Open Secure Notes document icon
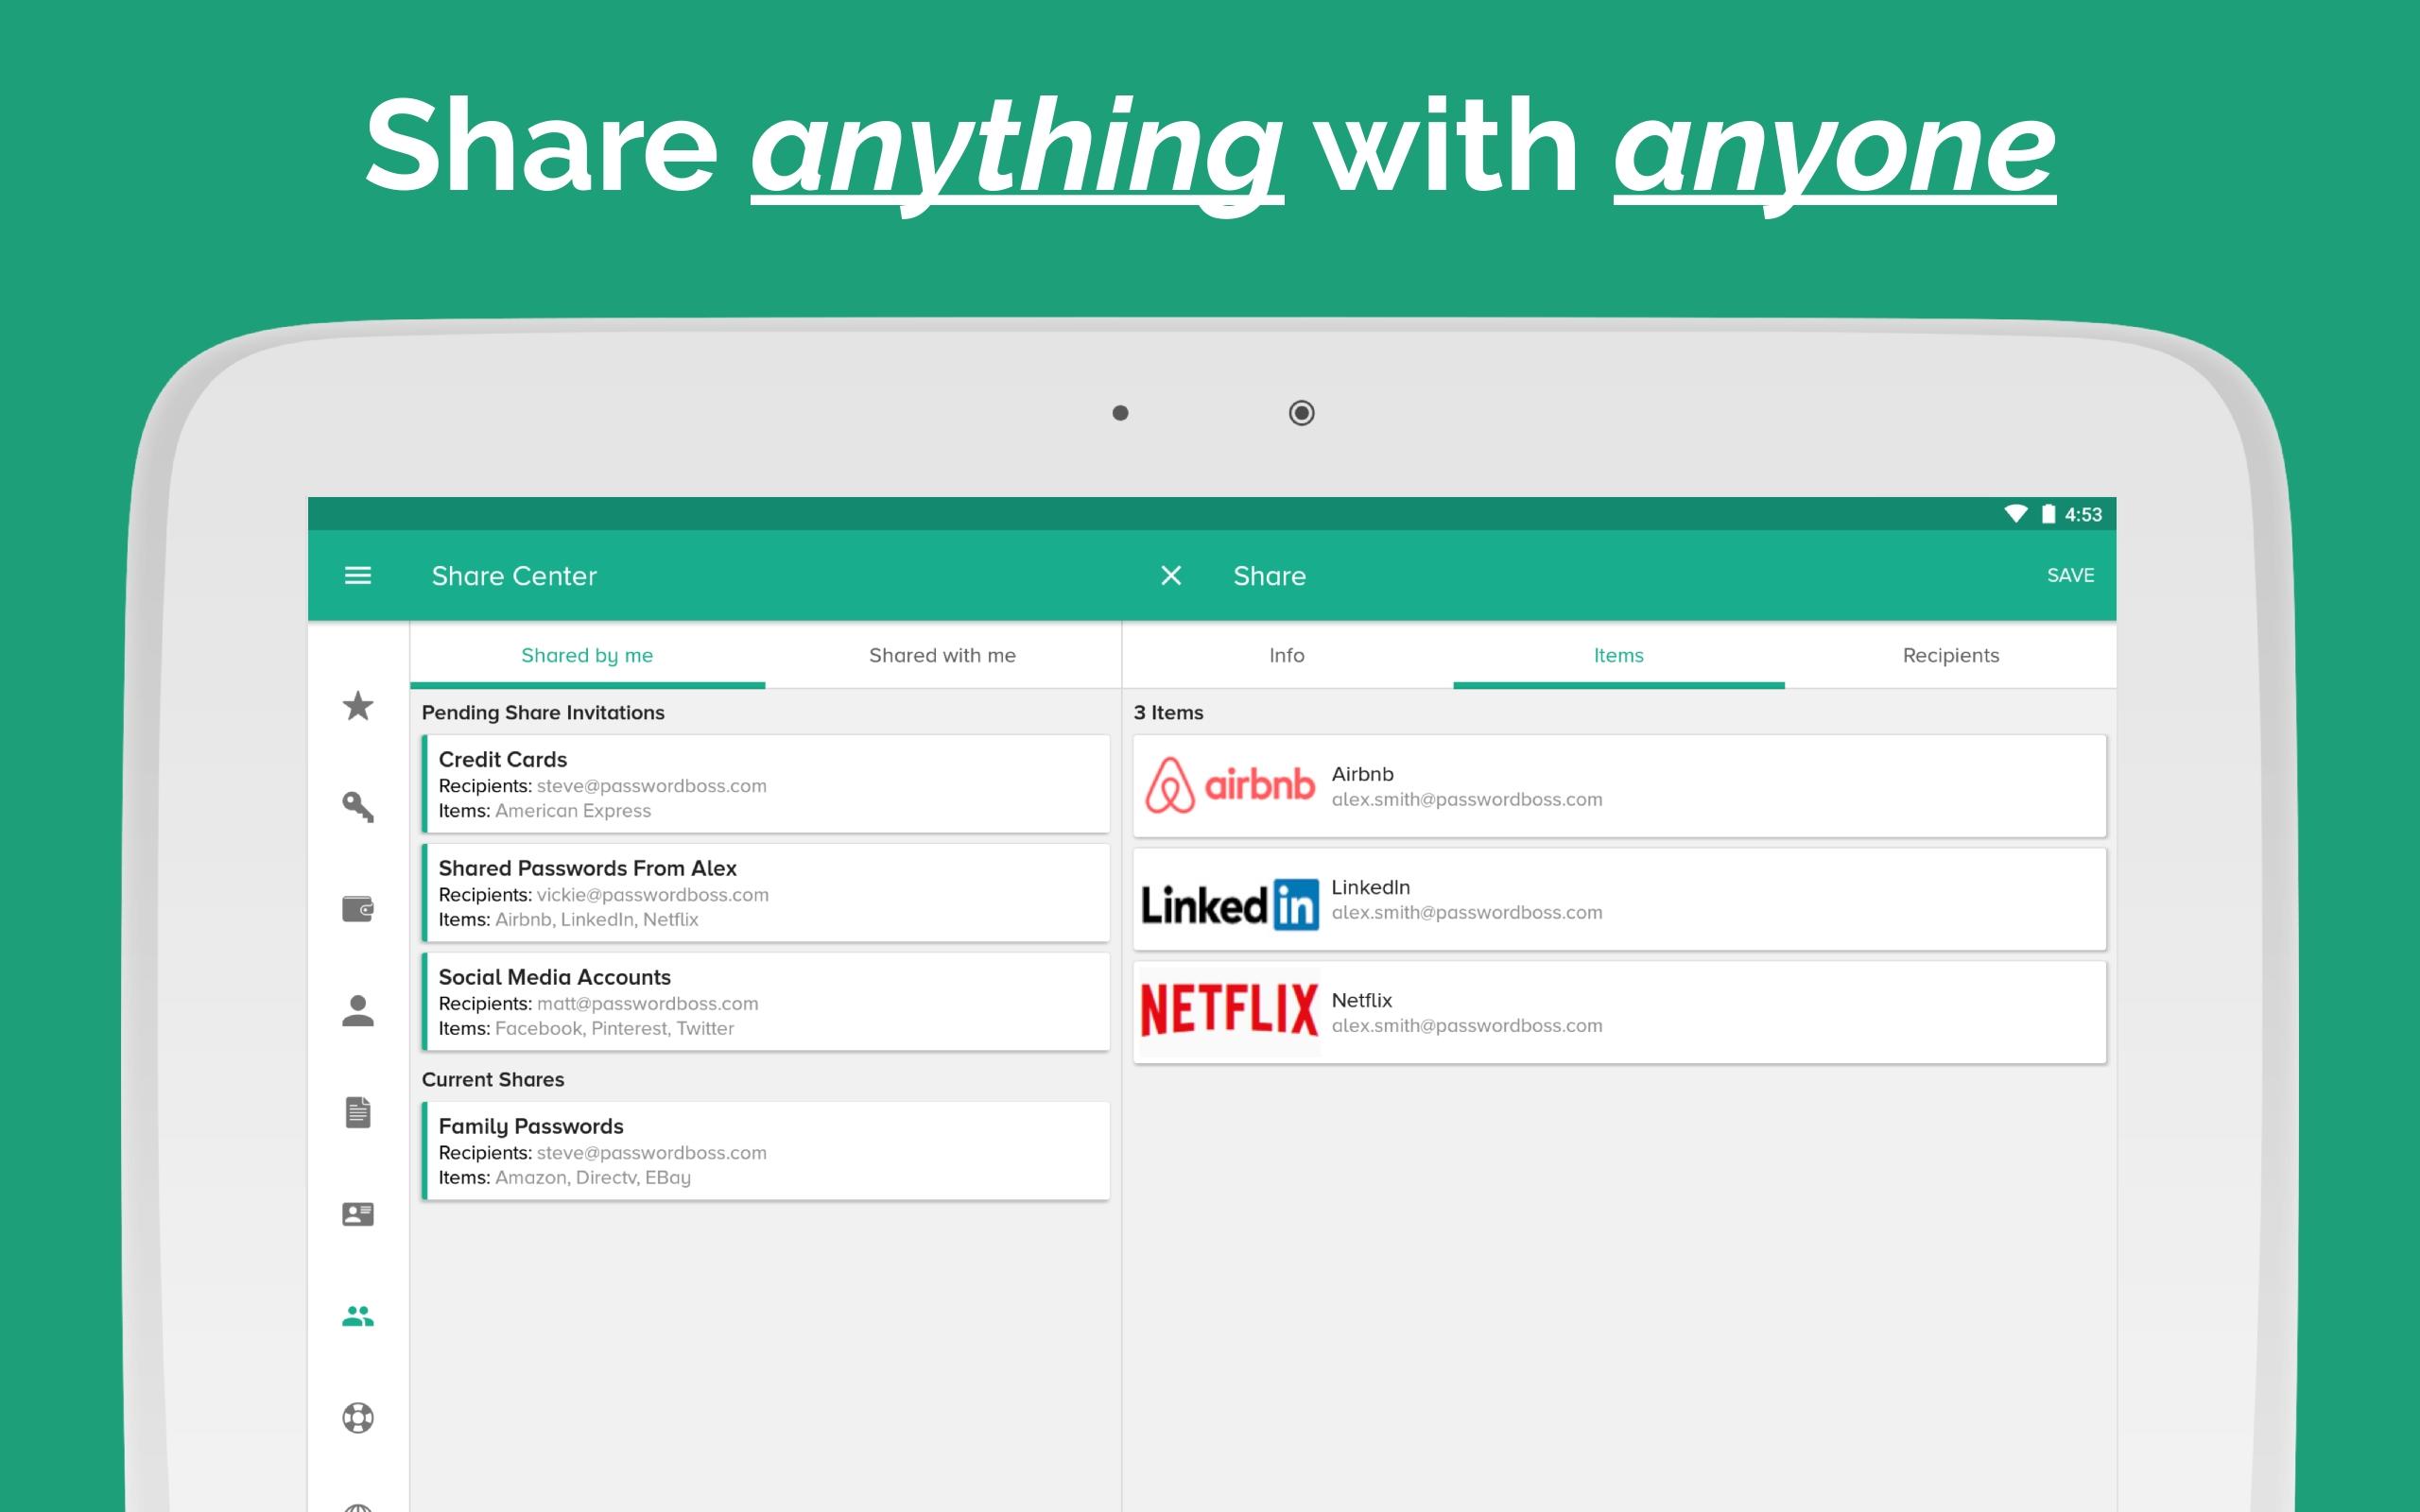Image resolution: width=2420 pixels, height=1512 pixels. point(358,1112)
